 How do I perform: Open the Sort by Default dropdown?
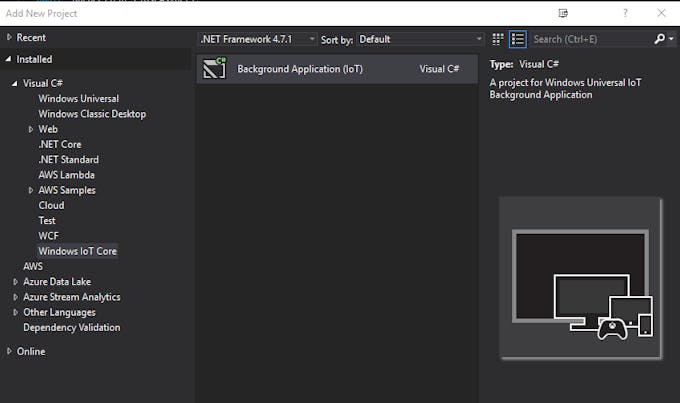(420, 39)
